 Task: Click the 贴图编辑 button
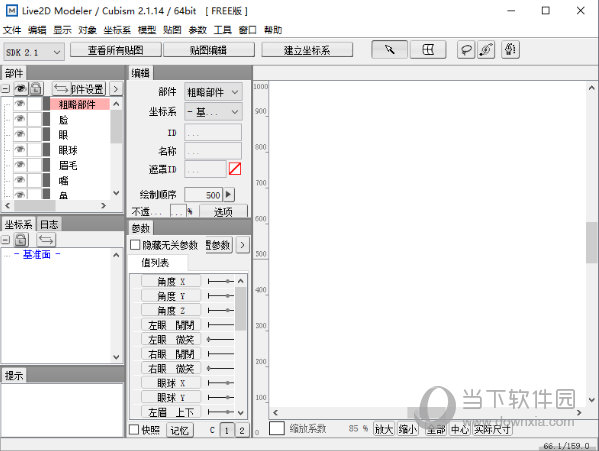[x=209, y=50]
